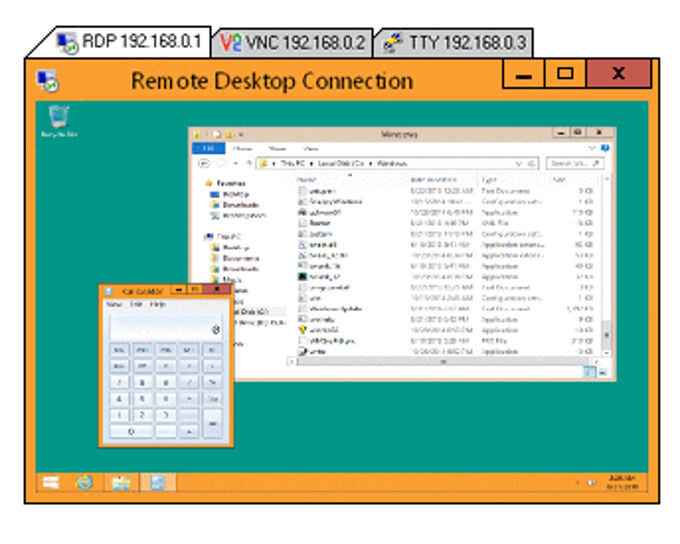Switch to the TTY 192.168.0.3 tab

pos(454,43)
